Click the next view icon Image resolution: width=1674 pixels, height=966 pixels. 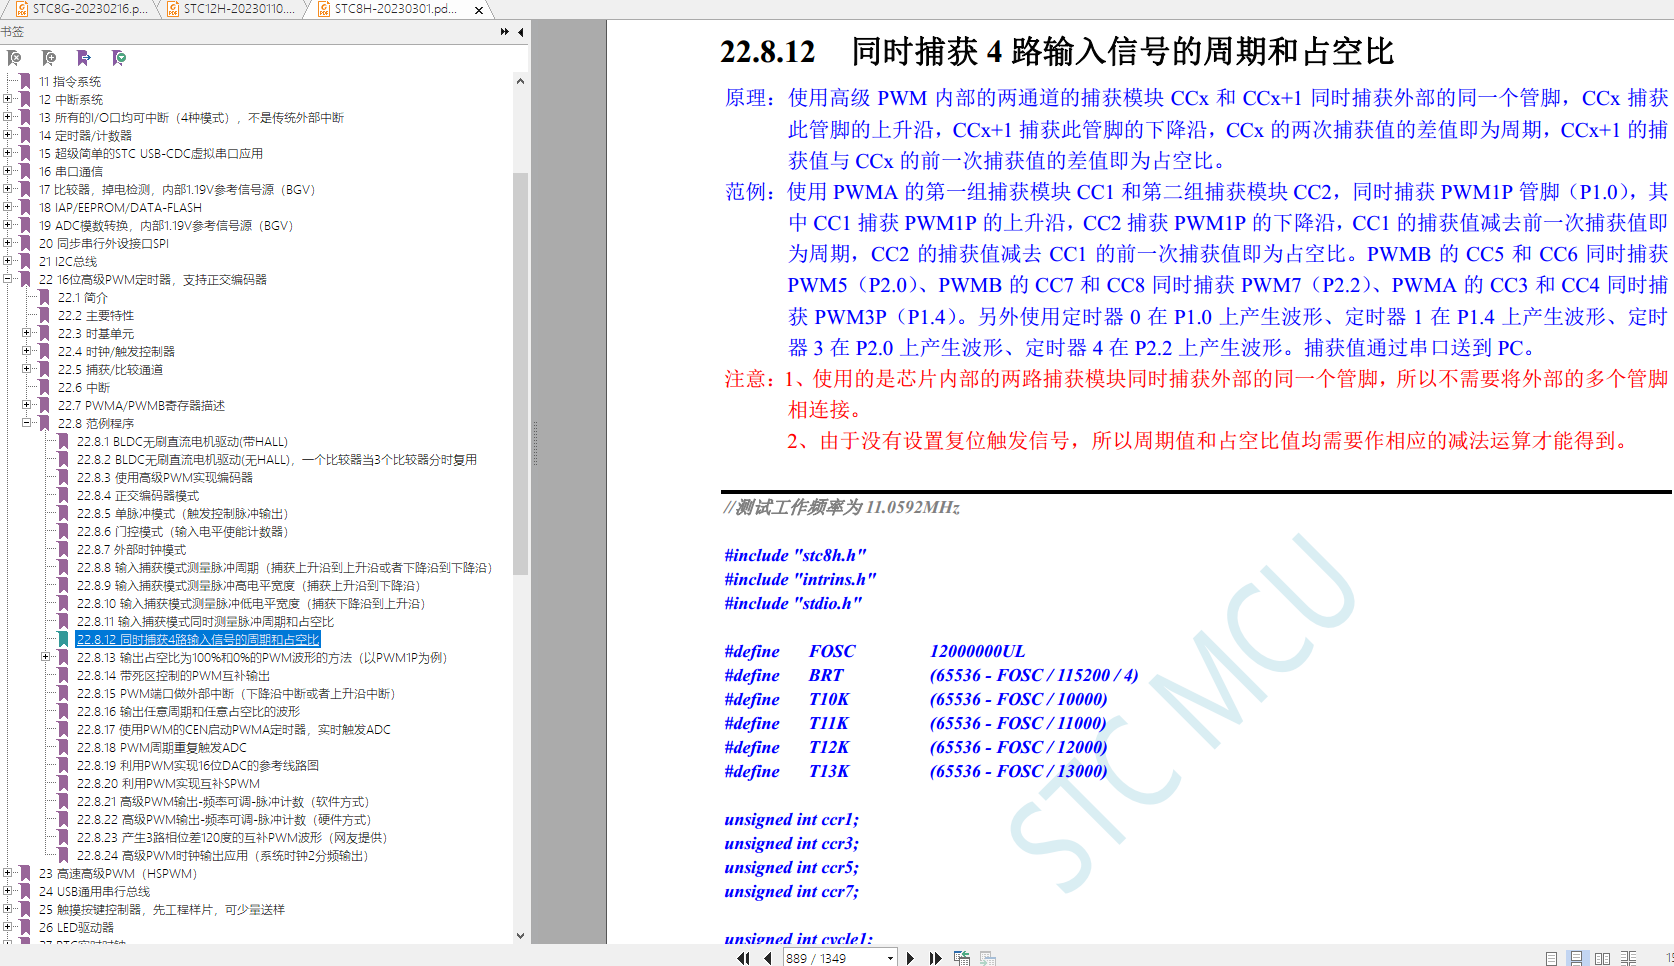tap(988, 958)
